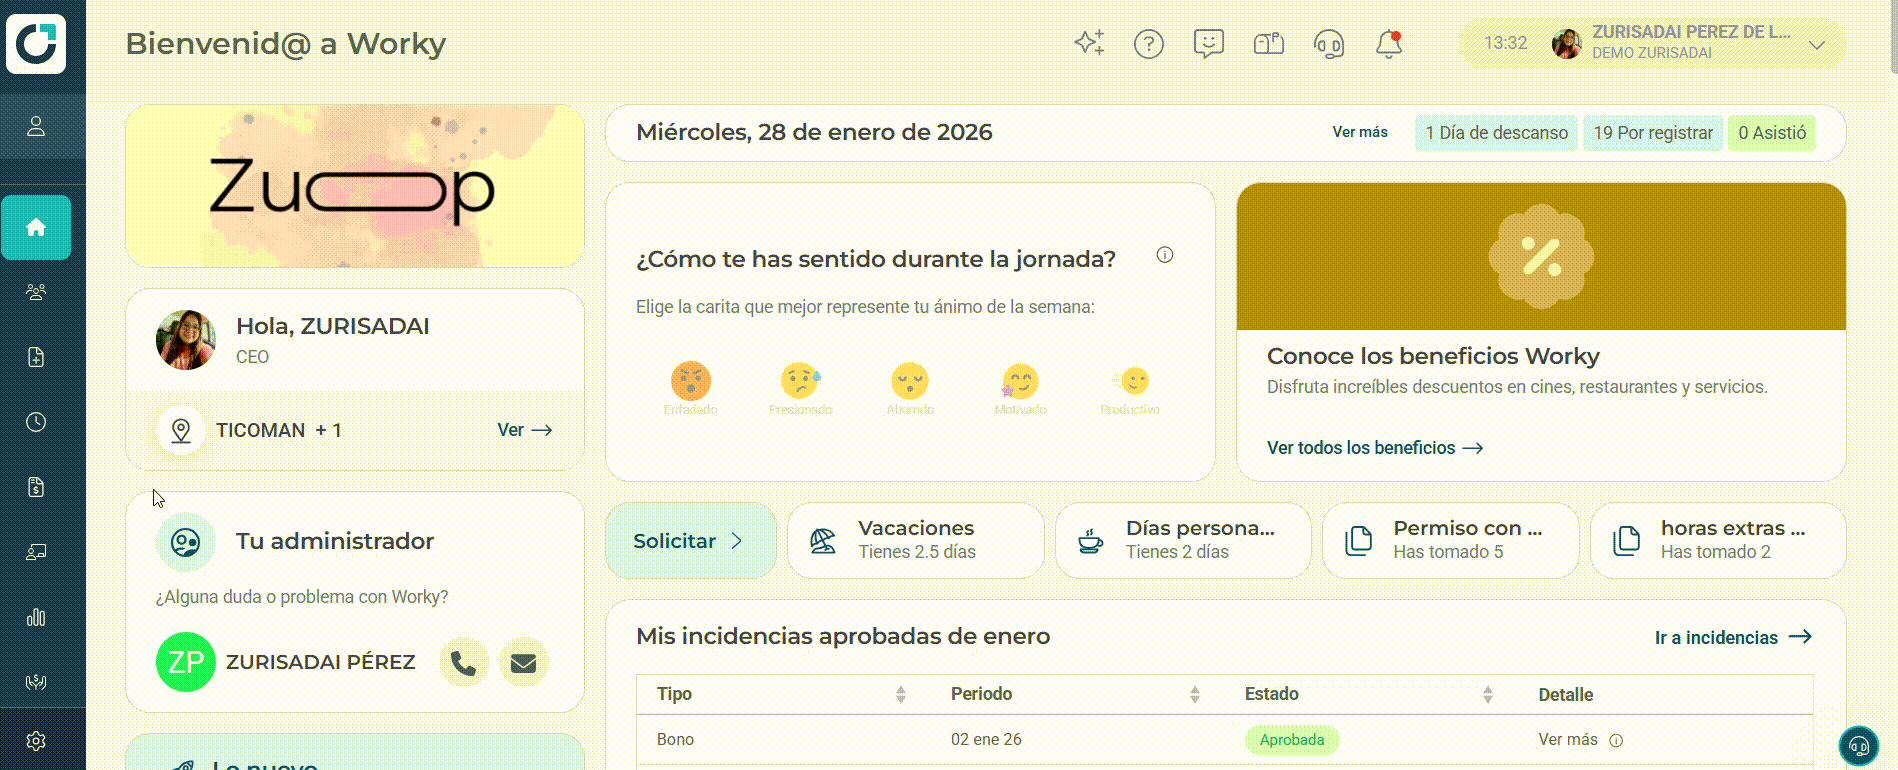Screen dimensions: 1898x770
Task: Click ZURISADAI profile photo in greeting card
Action: click(x=186, y=340)
